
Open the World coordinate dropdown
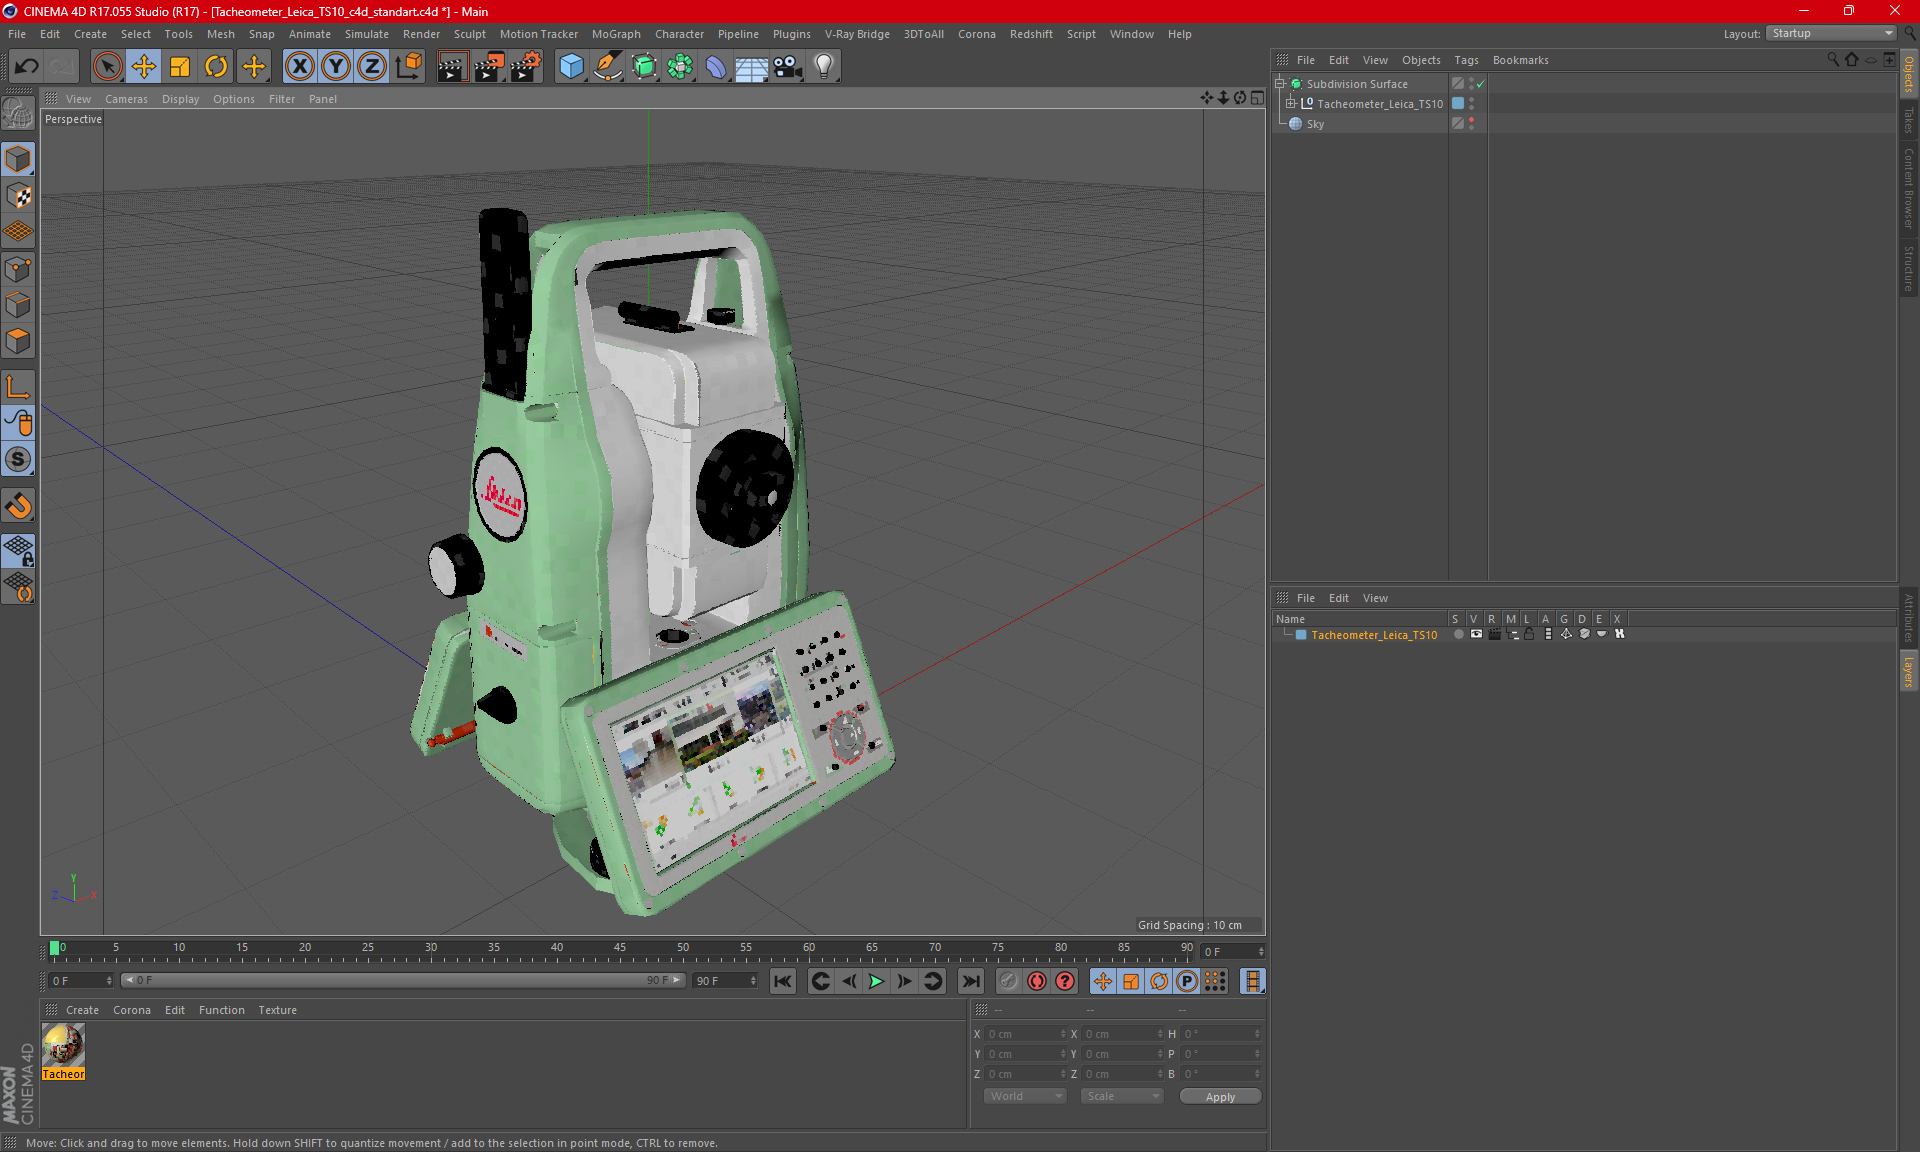point(1025,1096)
